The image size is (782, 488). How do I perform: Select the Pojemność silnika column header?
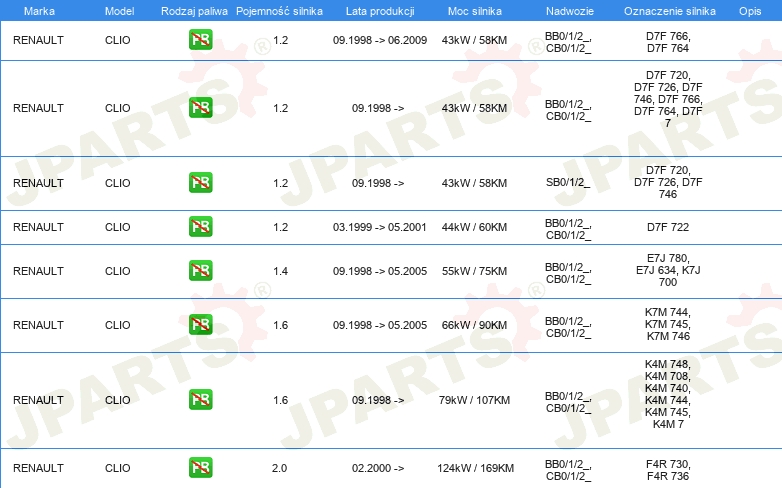279,11
